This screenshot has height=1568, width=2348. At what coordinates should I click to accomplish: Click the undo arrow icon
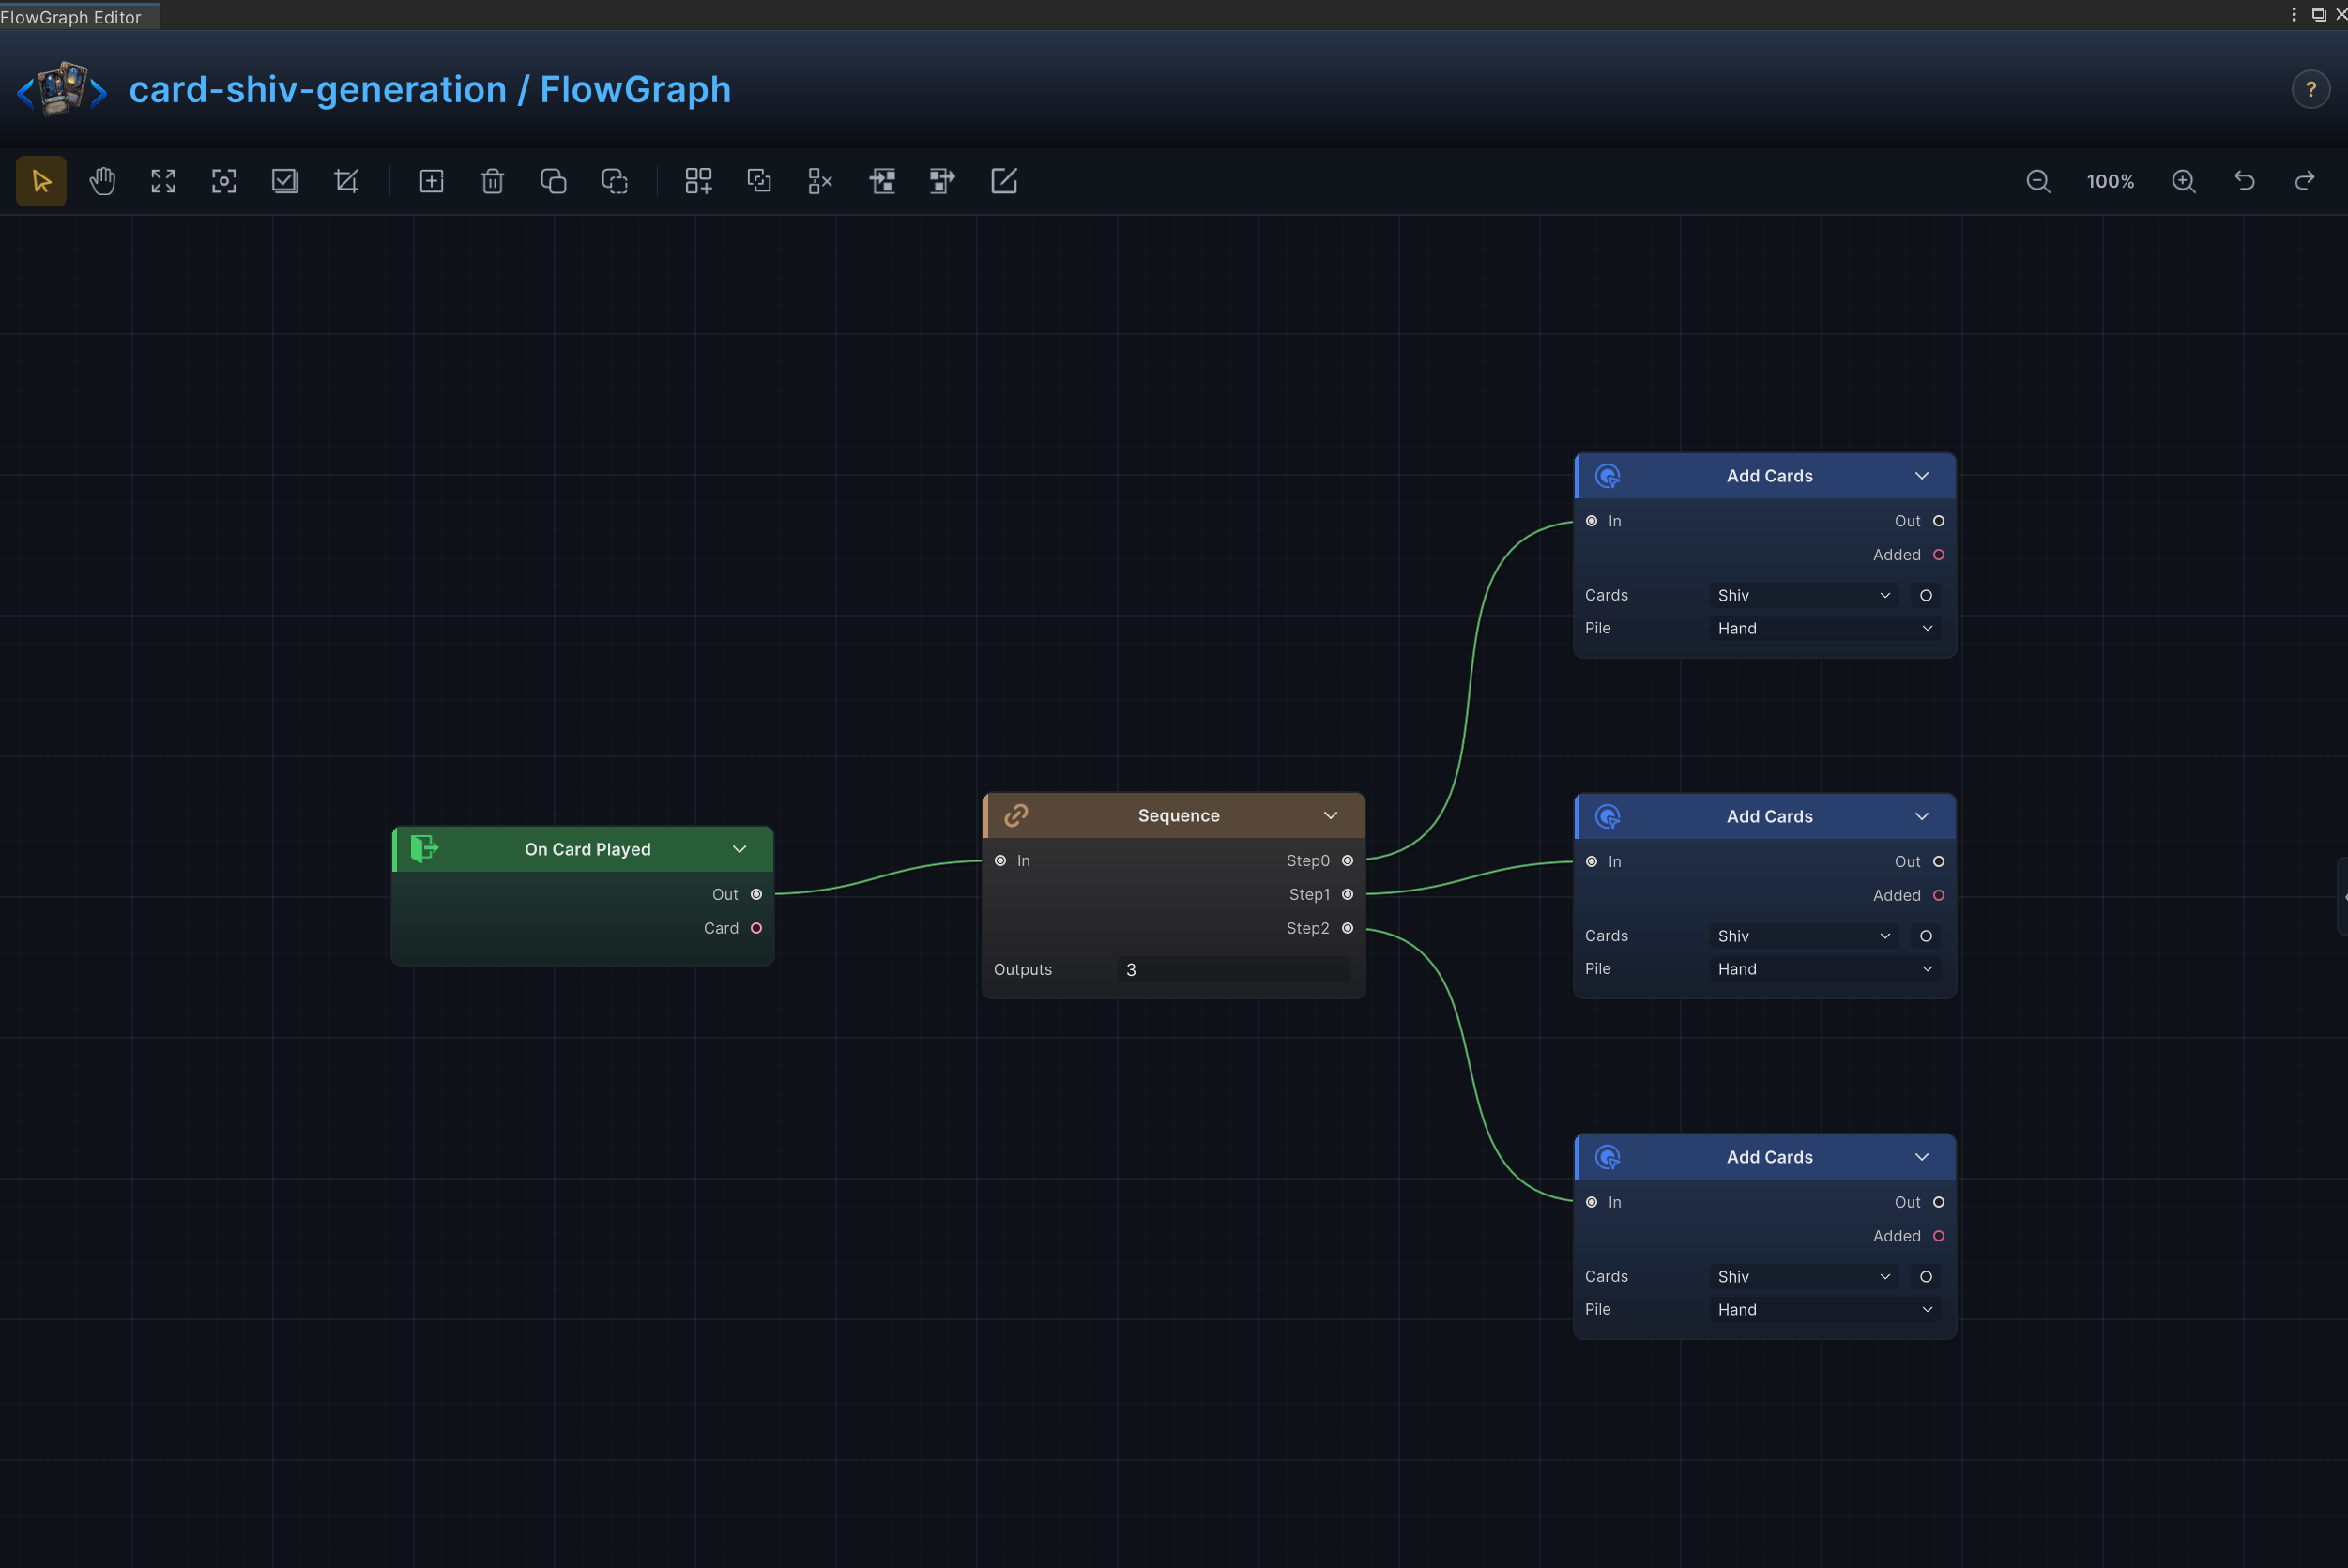tap(2245, 181)
